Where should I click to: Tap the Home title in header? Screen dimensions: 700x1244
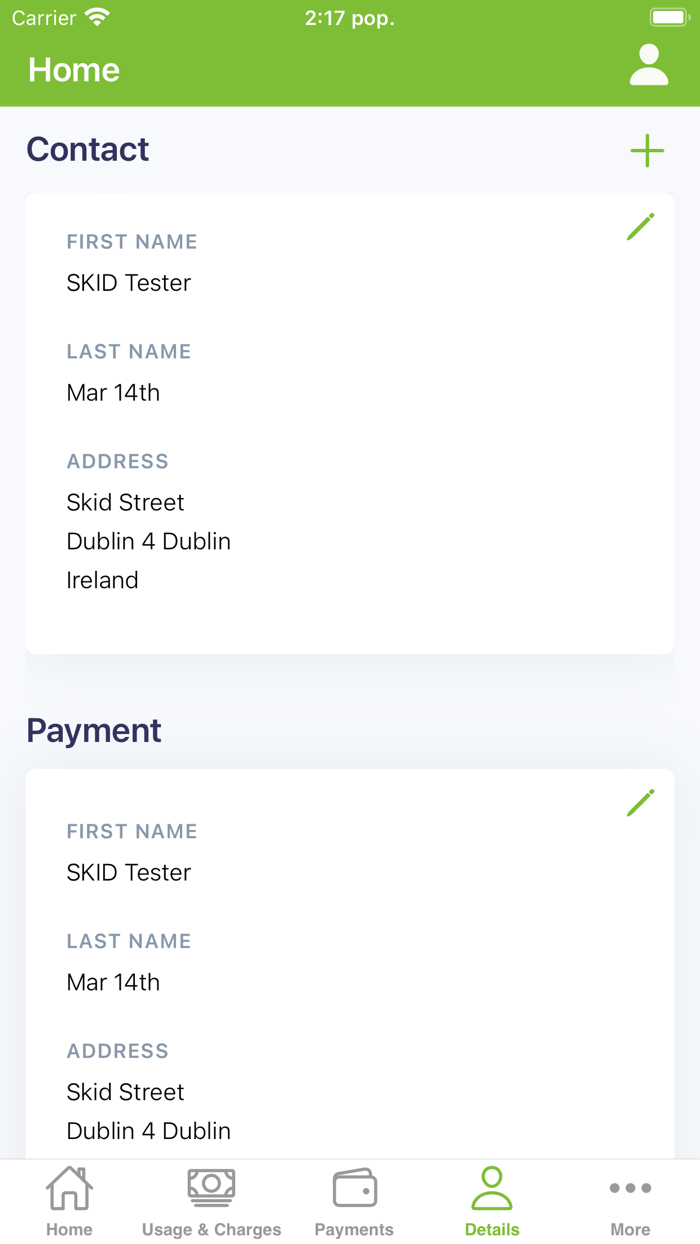coord(74,69)
